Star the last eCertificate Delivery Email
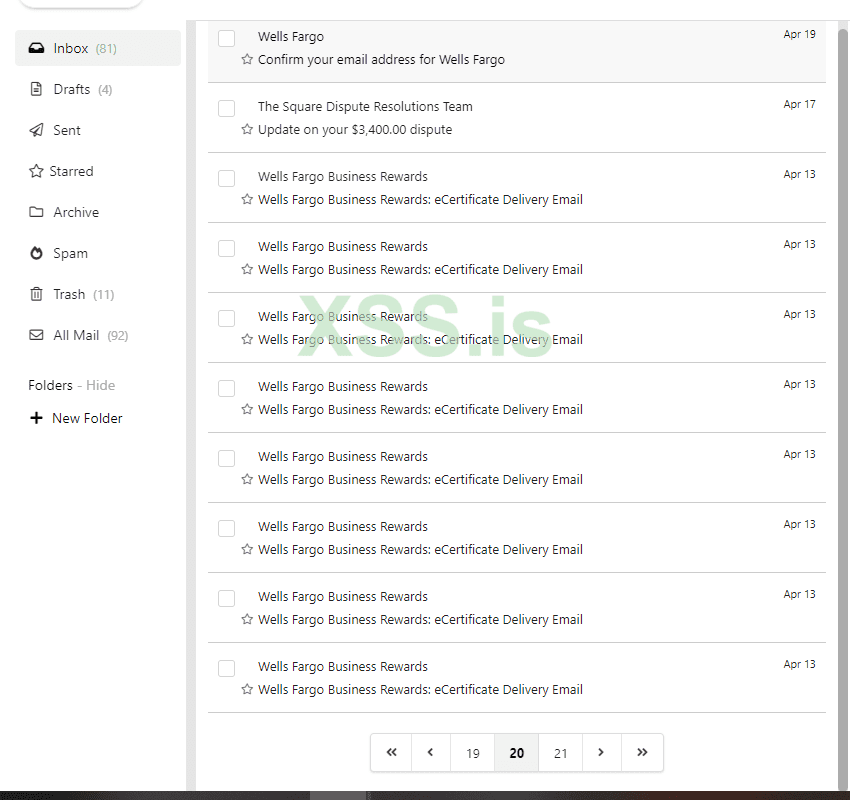 [247, 689]
